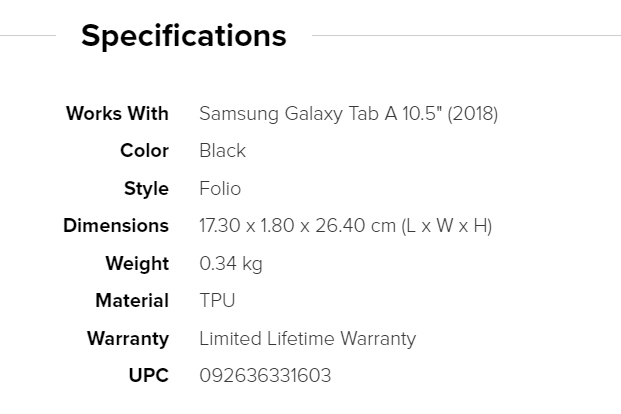Image resolution: width=621 pixels, height=414 pixels.
Task: Click the Samsung Galaxy Tab A 10.5" text
Action: tap(321, 113)
